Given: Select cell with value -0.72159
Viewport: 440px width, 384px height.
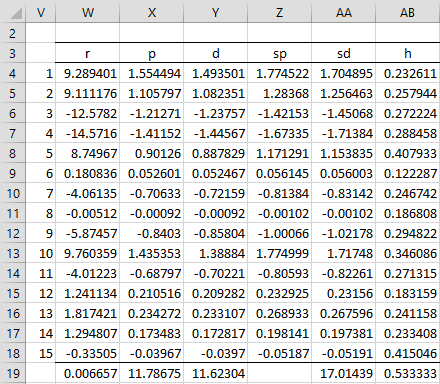Looking at the screenshot, I should [x=216, y=193].
